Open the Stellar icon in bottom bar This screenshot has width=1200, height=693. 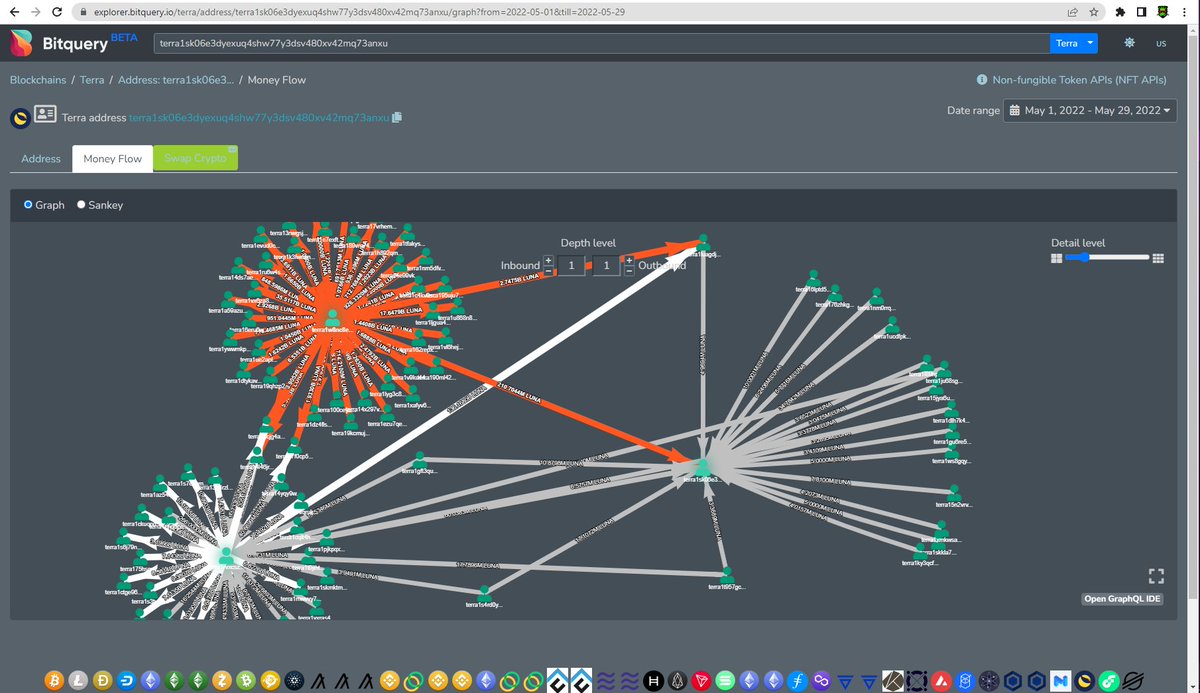point(1133,680)
